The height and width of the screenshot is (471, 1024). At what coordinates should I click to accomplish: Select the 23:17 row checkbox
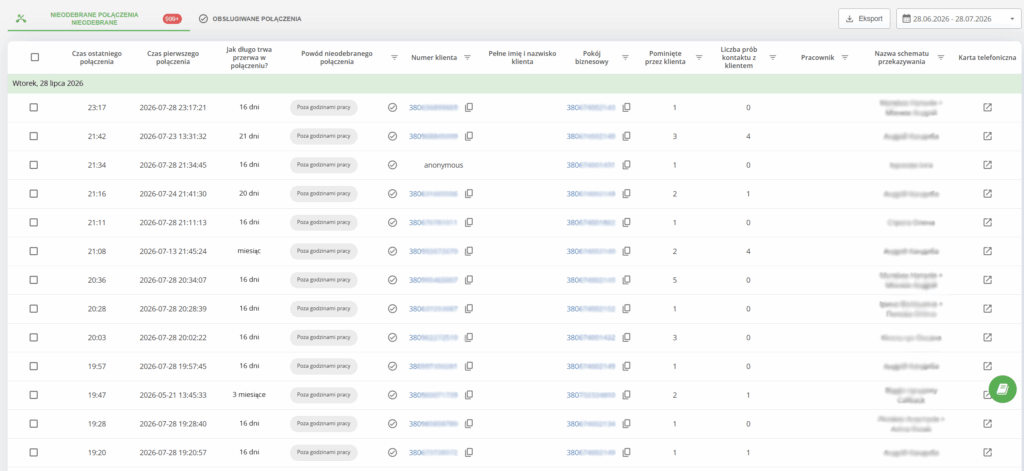pos(34,107)
